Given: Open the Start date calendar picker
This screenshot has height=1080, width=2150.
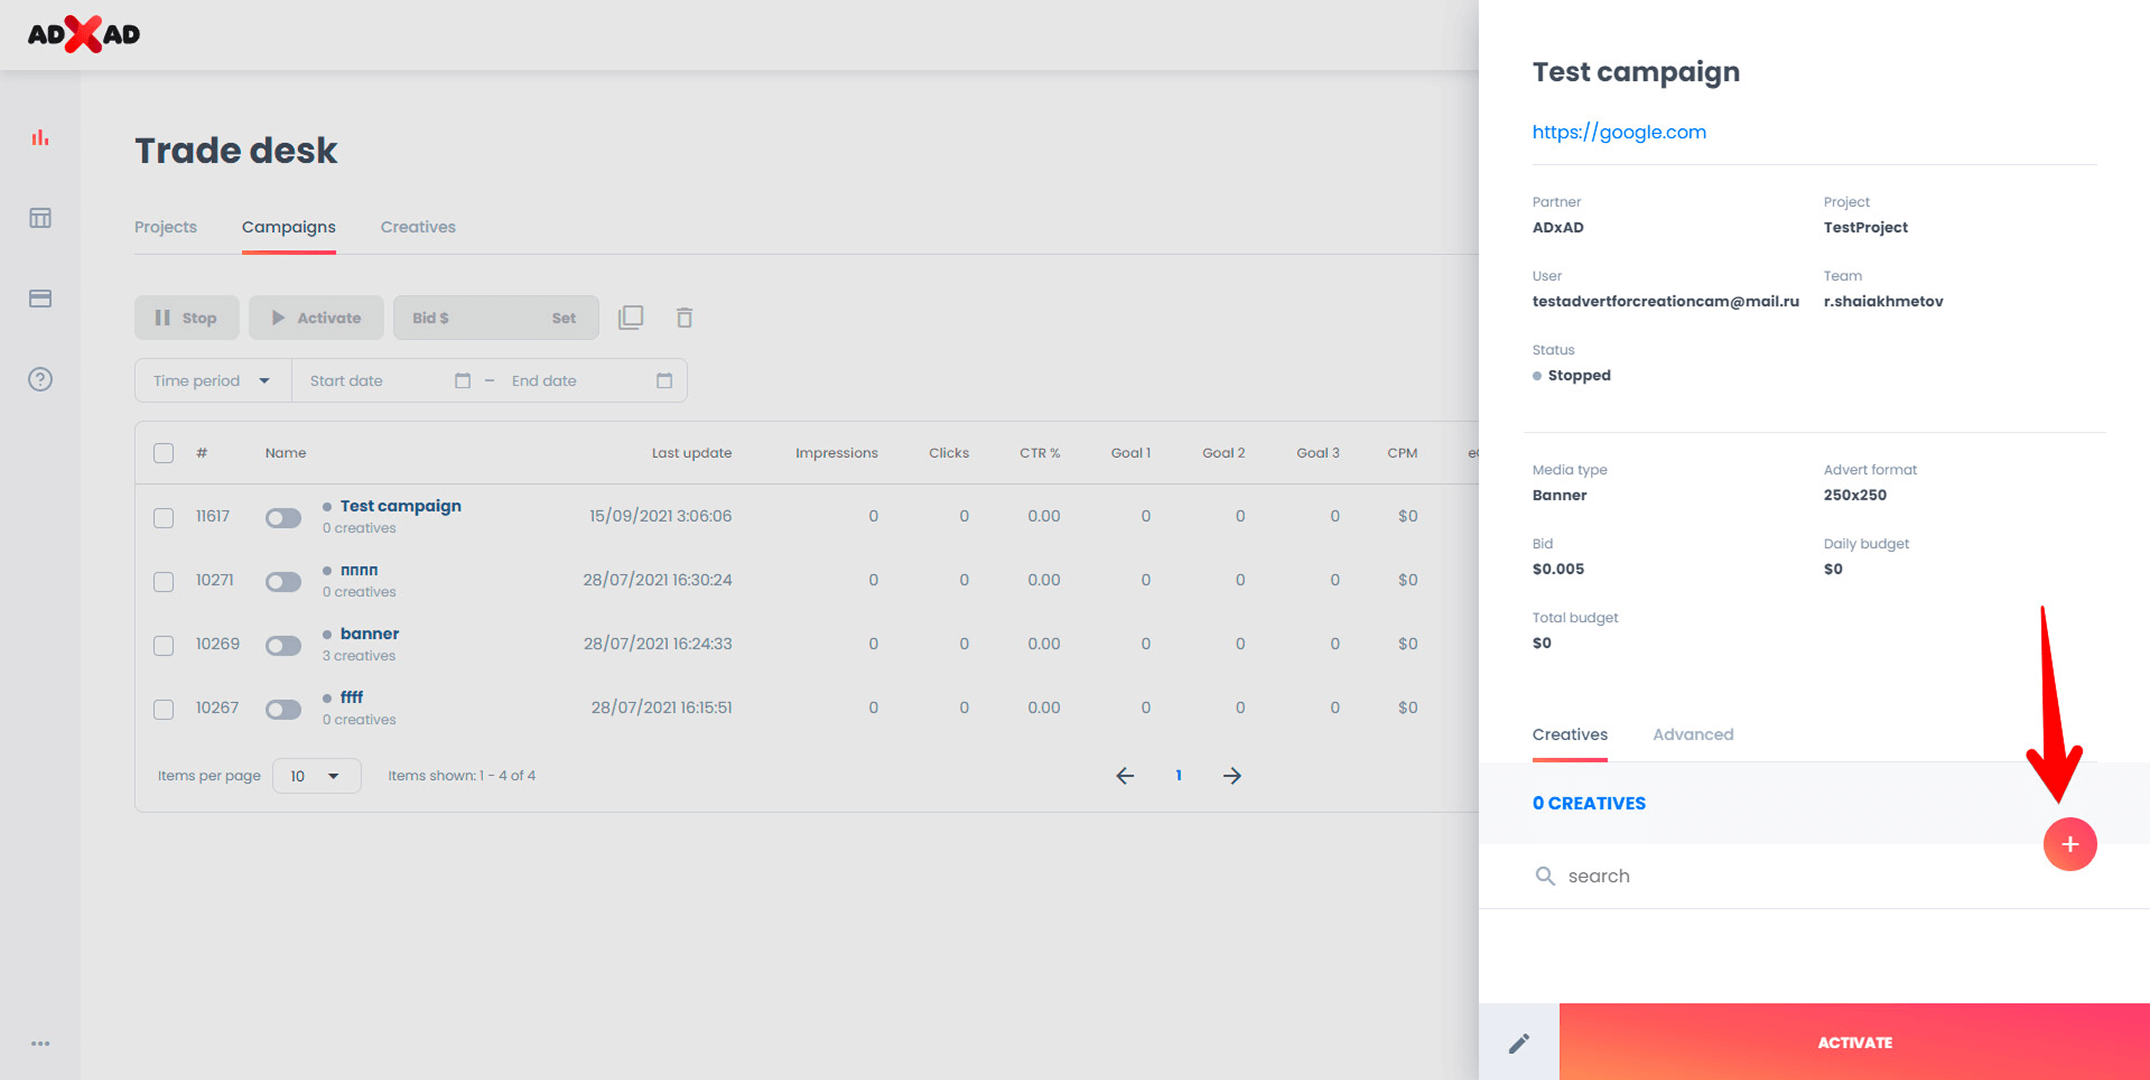Looking at the screenshot, I should coord(462,381).
